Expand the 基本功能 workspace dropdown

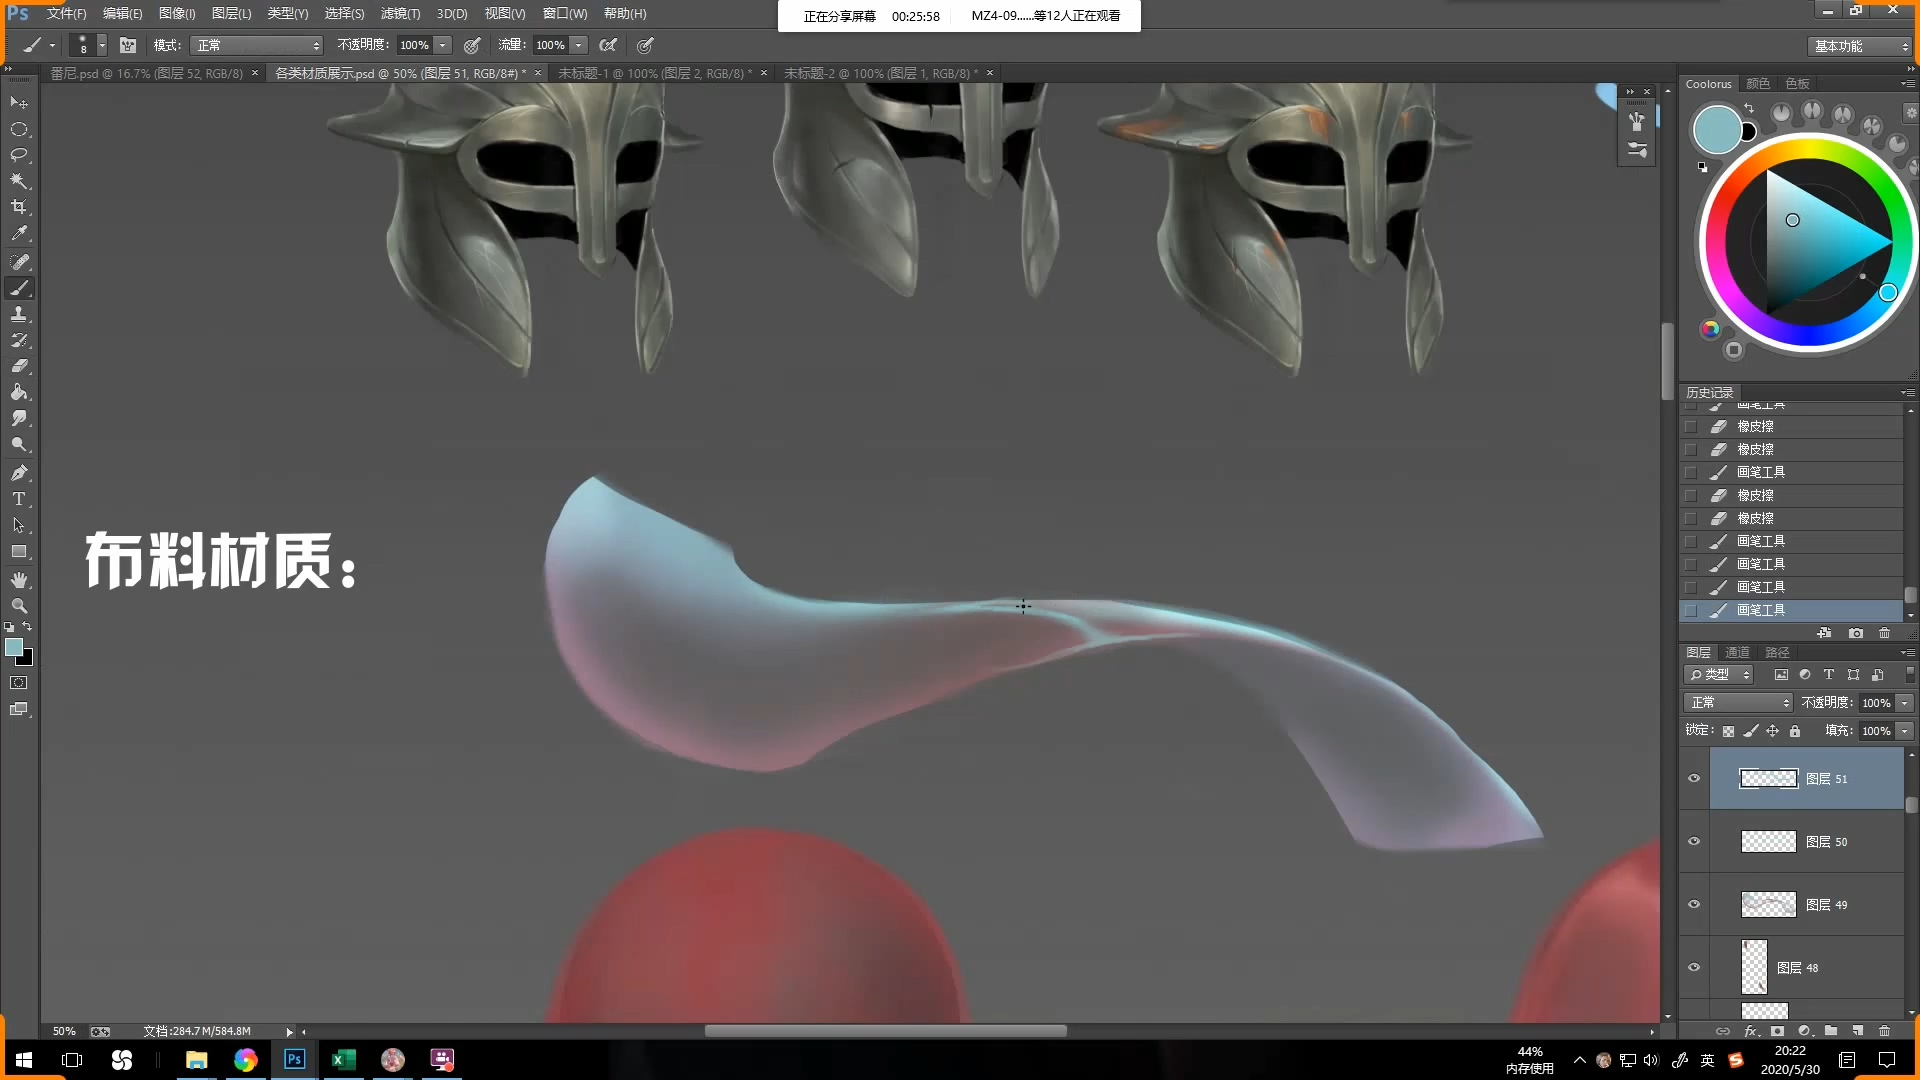click(x=1861, y=46)
